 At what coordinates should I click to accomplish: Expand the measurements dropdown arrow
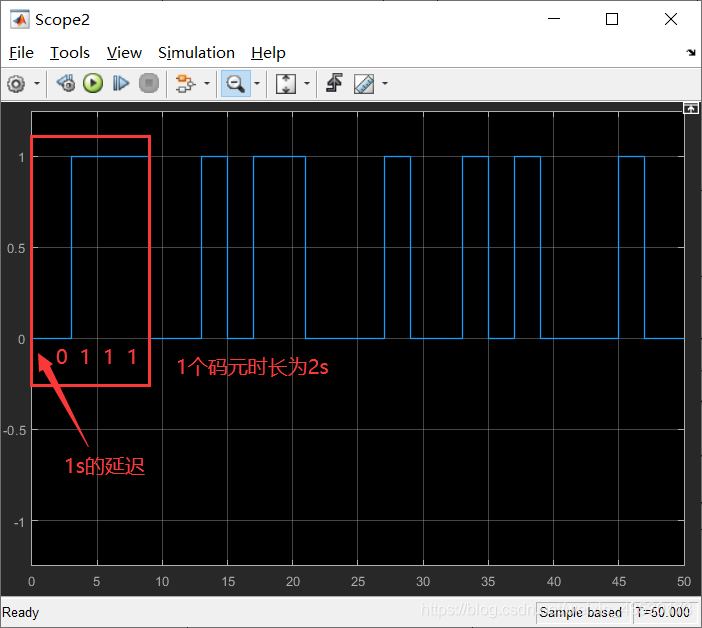click(x=385, y=83)
